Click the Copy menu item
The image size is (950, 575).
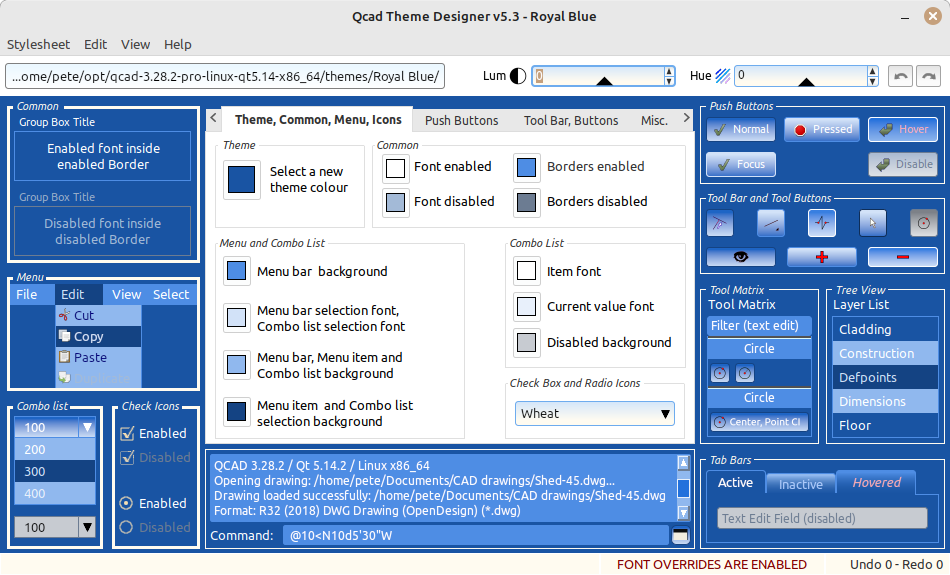click(x=99, y=336)
